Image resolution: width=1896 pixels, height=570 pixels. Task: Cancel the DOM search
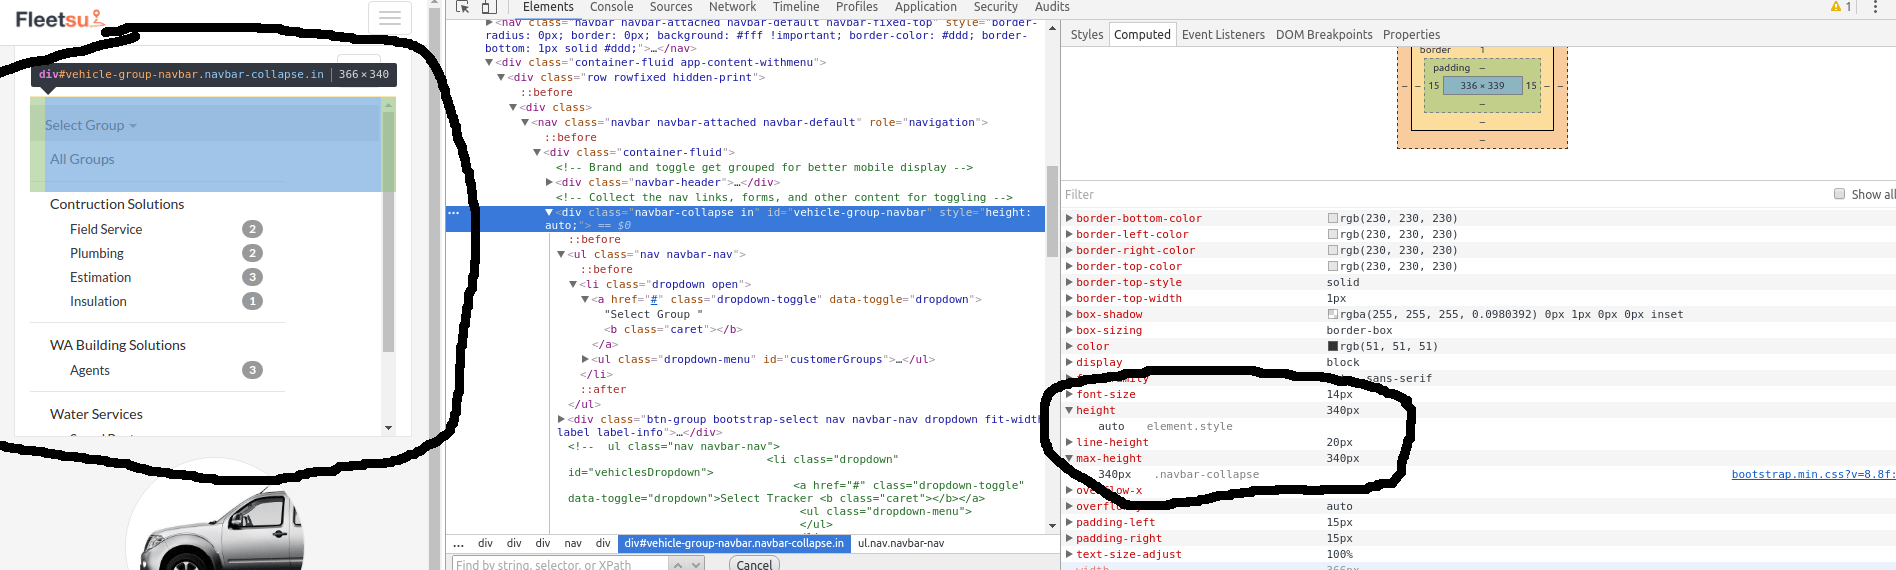pyautogui.click(x=754, y=564)
